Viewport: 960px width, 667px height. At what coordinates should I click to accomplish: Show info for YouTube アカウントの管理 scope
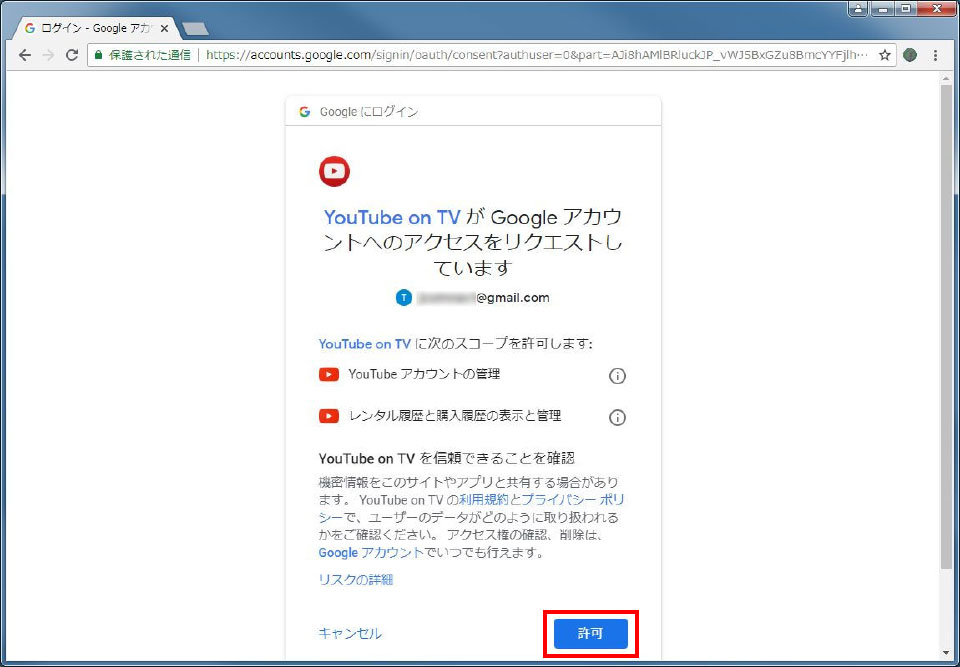tap(617, 375)
